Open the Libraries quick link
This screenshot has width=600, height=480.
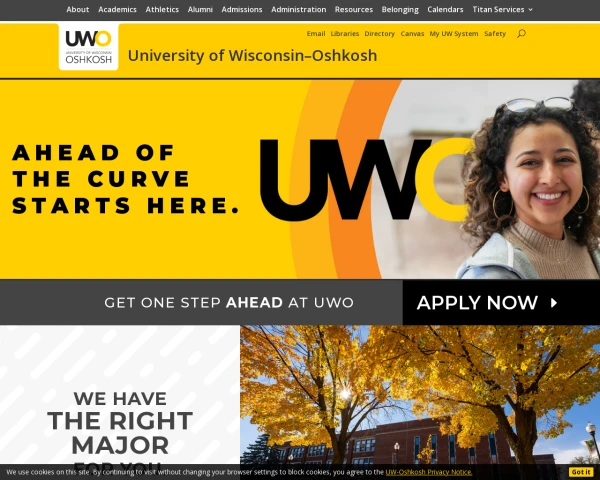coord(345,34)
